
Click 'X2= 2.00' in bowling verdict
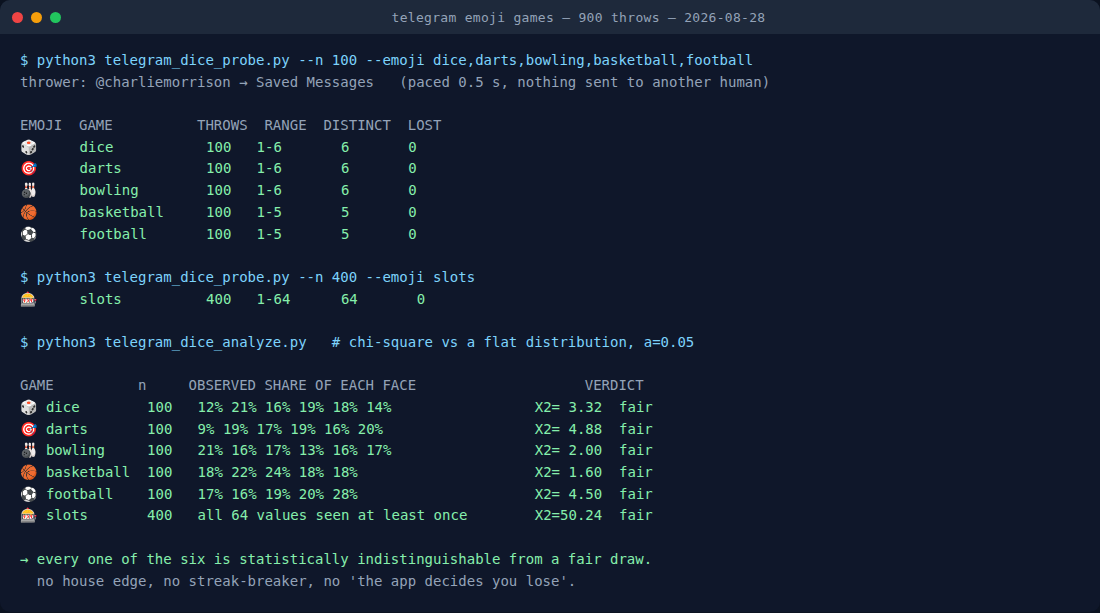[x=568, y=450]
